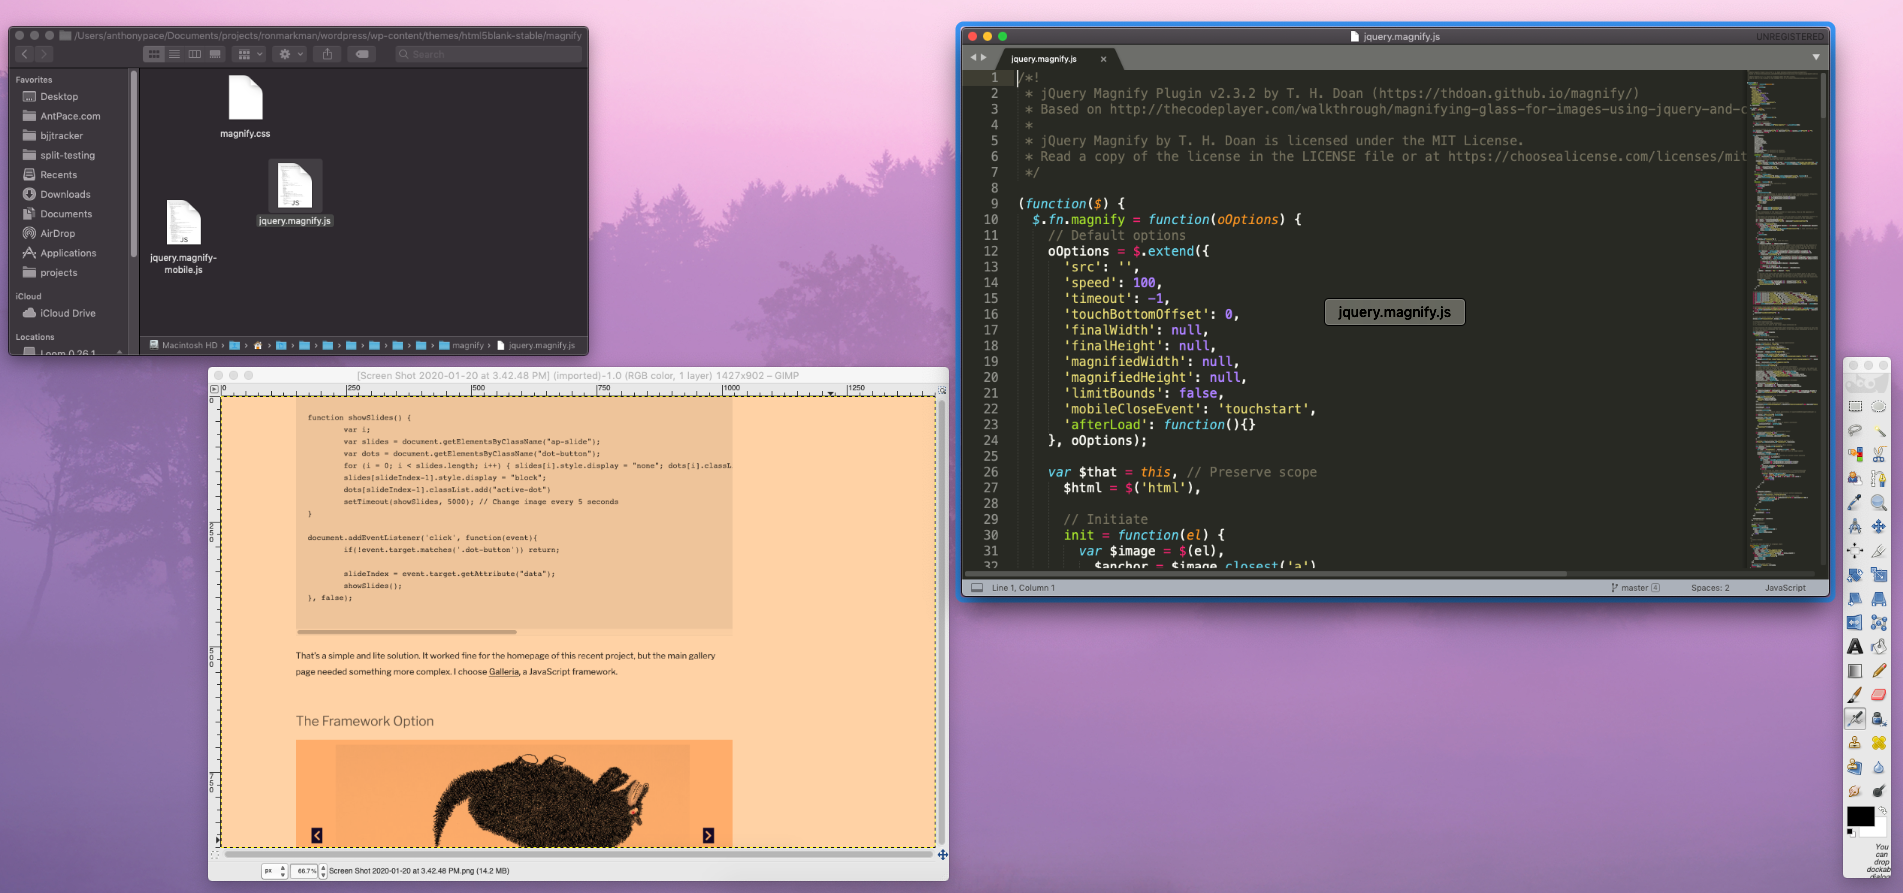This screenshot has height=893, width=1903.
Task: Switch Finder to icon view
Action: (x=154, y=54)
